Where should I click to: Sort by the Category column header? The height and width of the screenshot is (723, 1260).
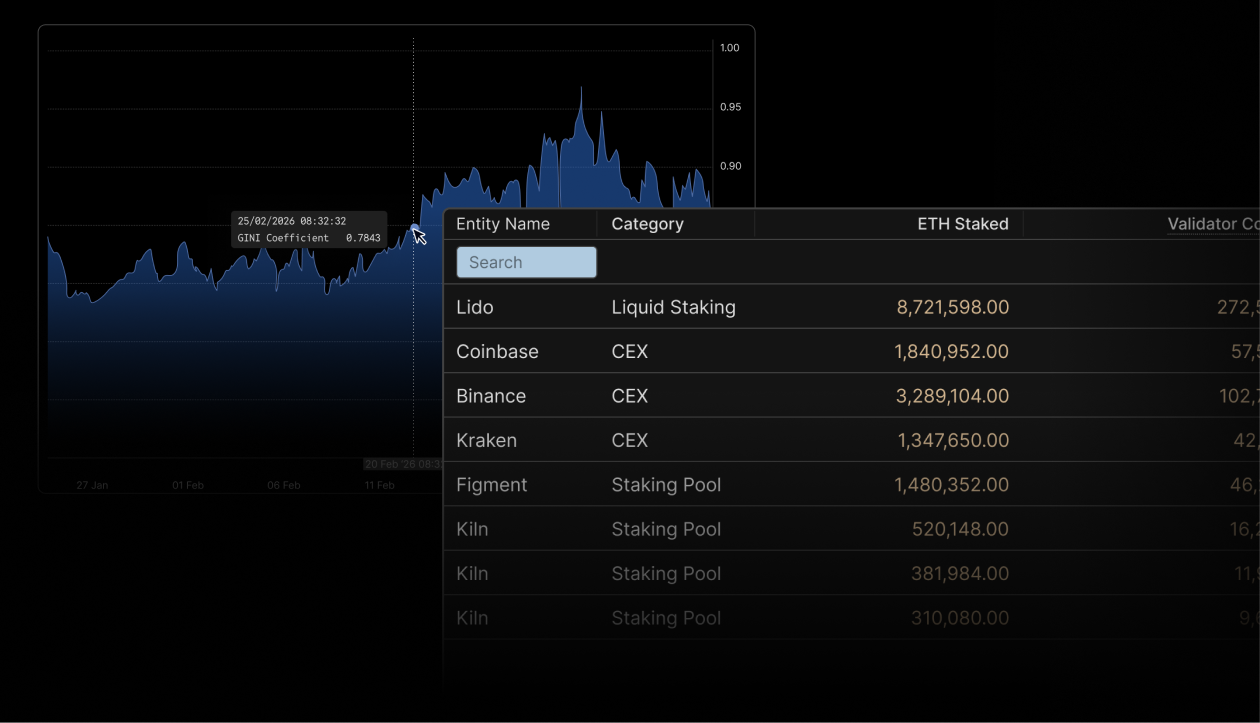(647, 224)
